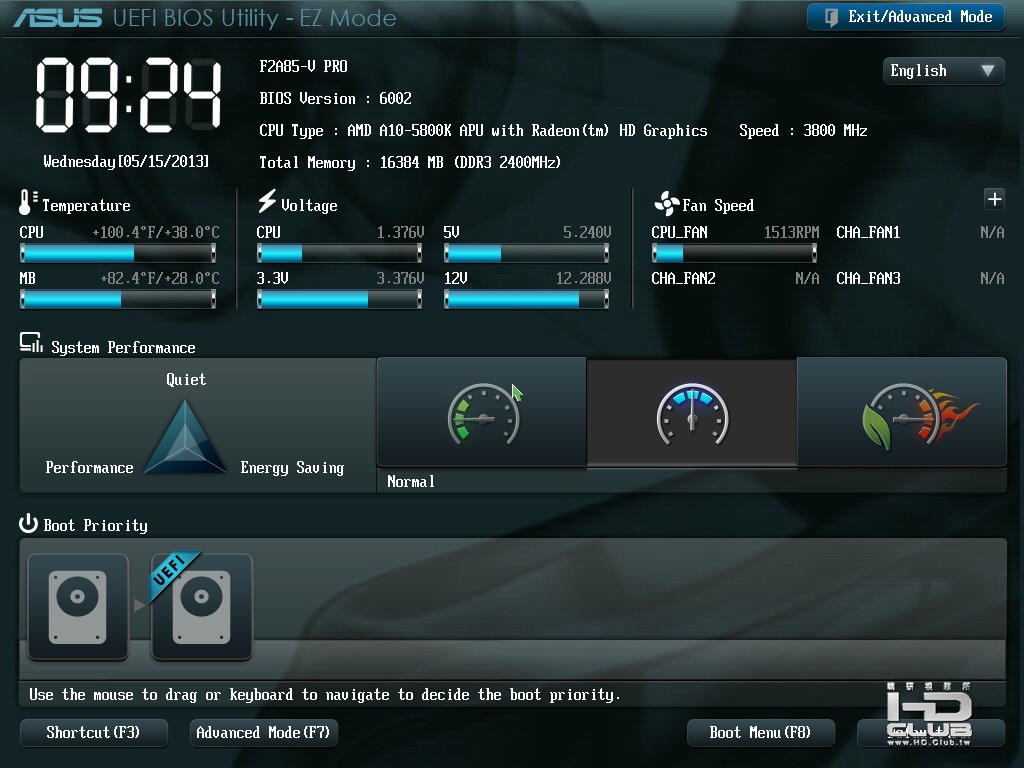1024x768 pixels.
Task: Click the date Wednesday[05/15/2013]
Action: pos(126,161)
